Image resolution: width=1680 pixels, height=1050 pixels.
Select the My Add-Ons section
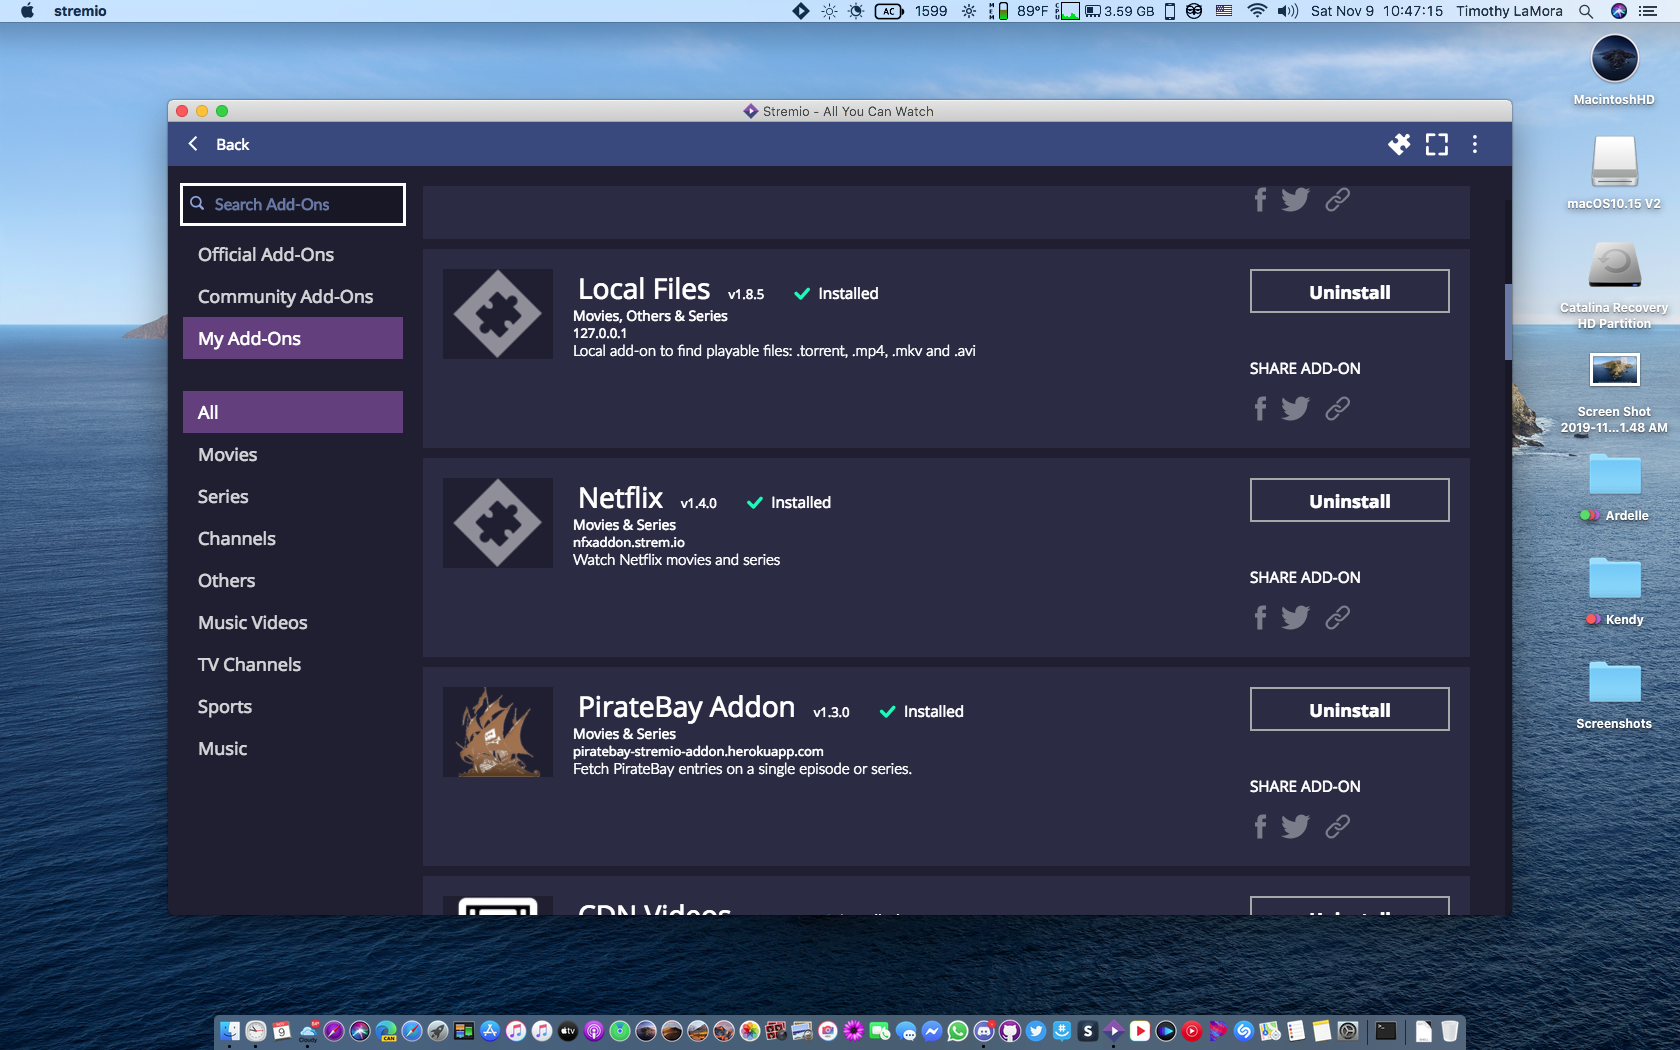coord(293,338)
